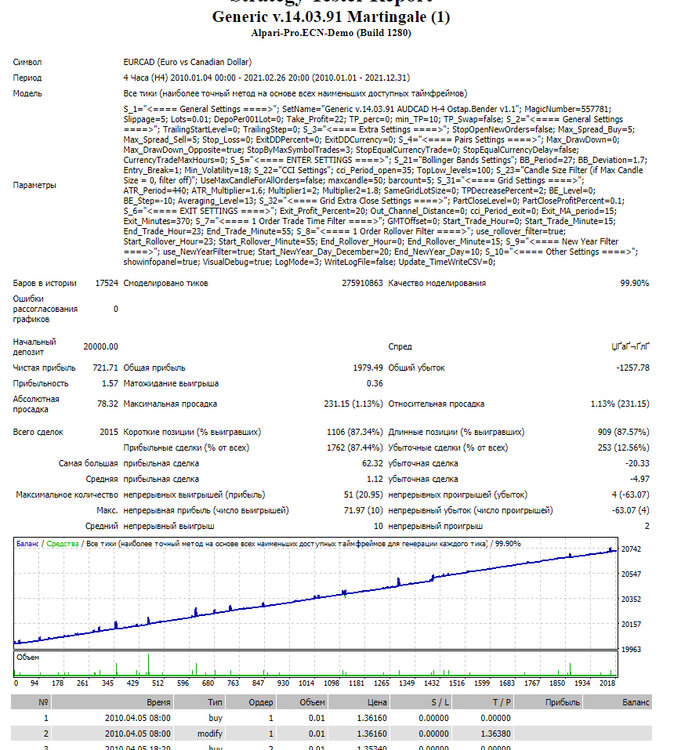
Task: Select the chart axis value "20742"
Action: (x=631, y=549)
